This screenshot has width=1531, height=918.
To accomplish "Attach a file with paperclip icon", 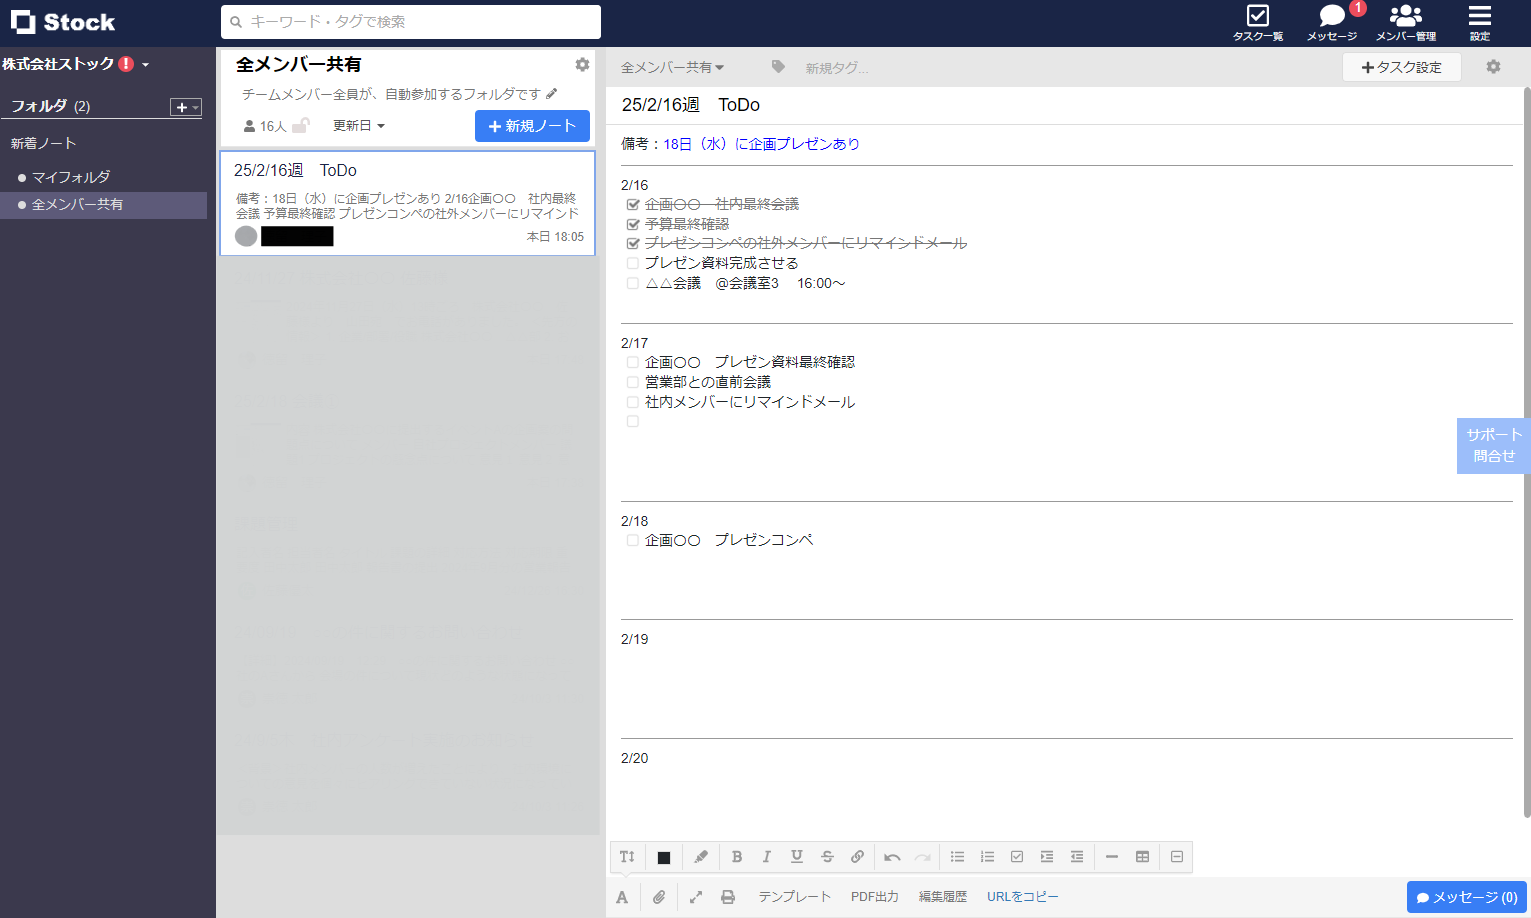I will coord(659,897).
